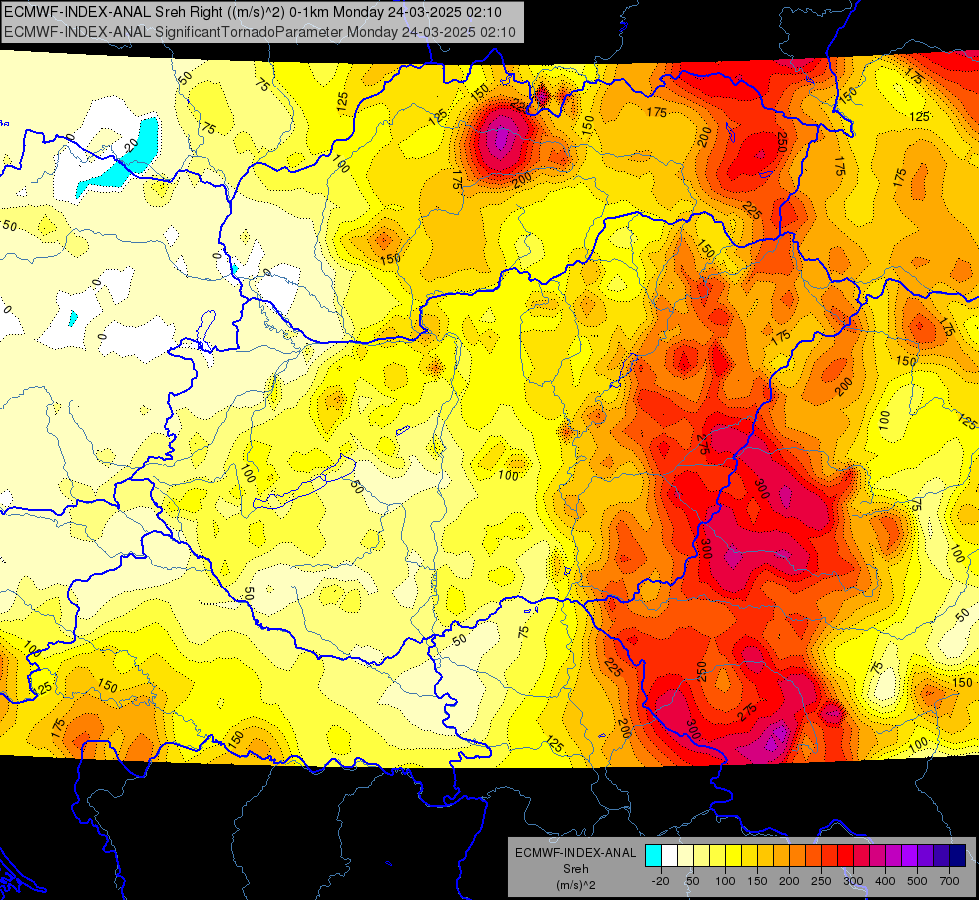Click the 'SignificantTornadoParameter' title line
The width and height of the screenshot is (979, 900).
pyautogui.click(x=260, y=32)
